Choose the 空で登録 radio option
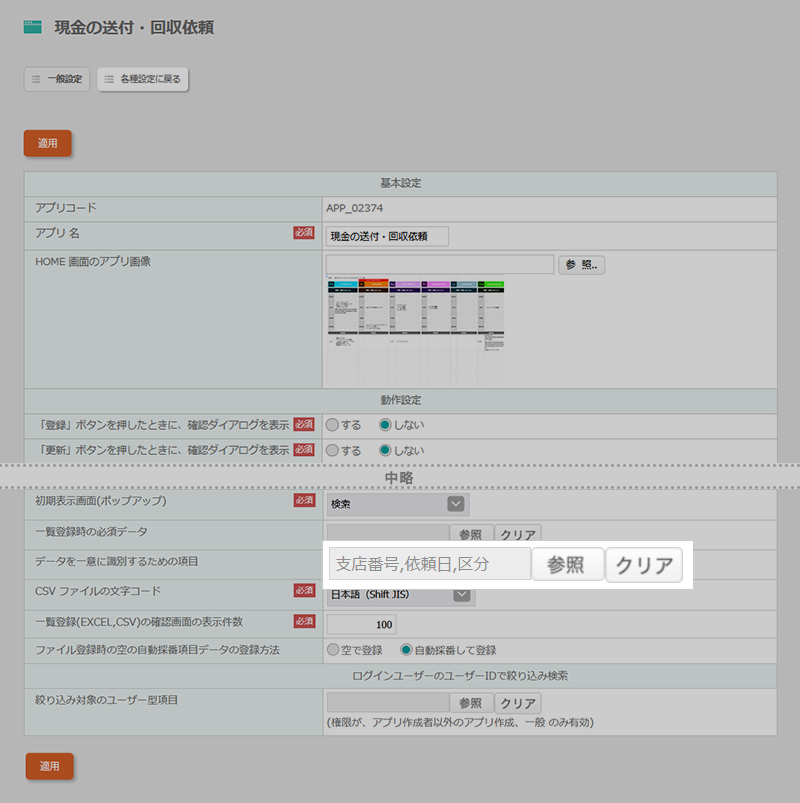 [333, 650]
